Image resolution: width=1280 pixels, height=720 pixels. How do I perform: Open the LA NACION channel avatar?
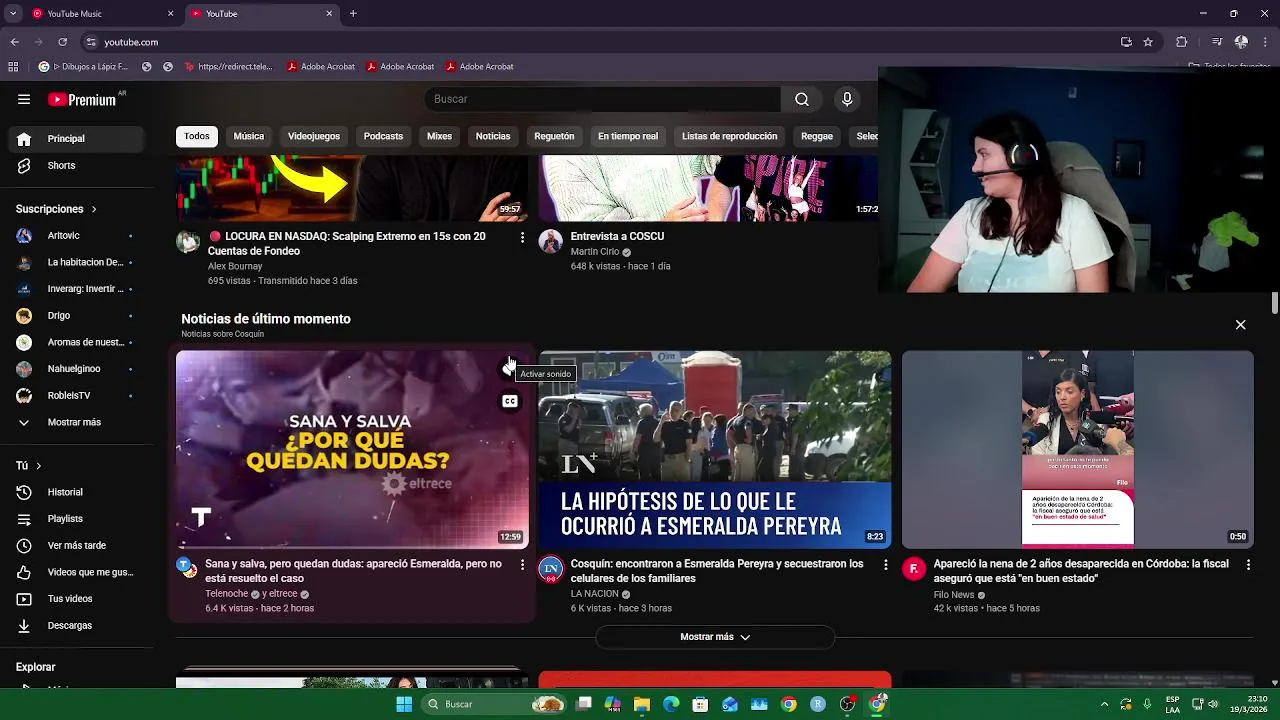pos(551,570)
